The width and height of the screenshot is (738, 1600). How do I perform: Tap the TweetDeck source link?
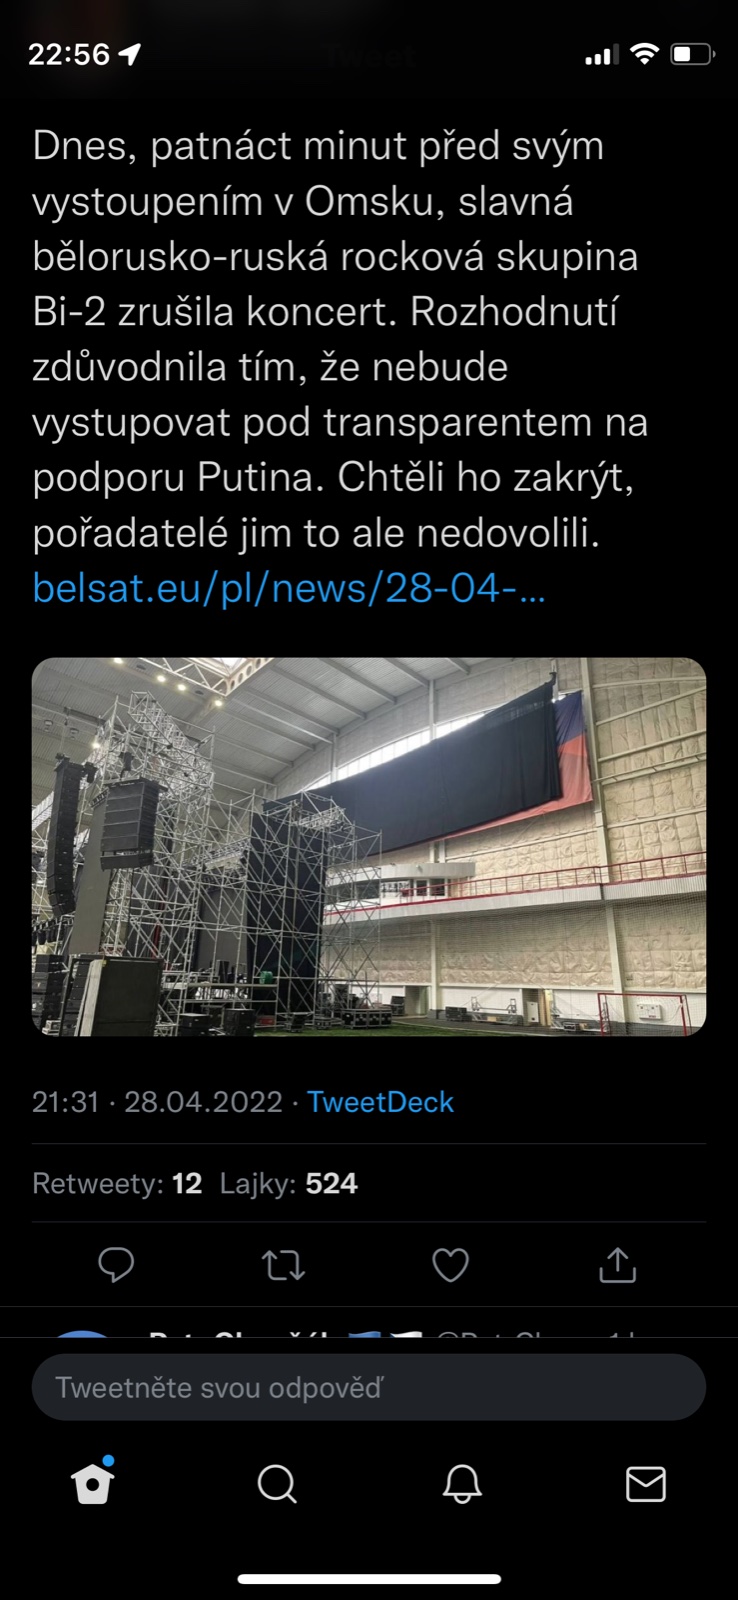tap(380, 1102)
